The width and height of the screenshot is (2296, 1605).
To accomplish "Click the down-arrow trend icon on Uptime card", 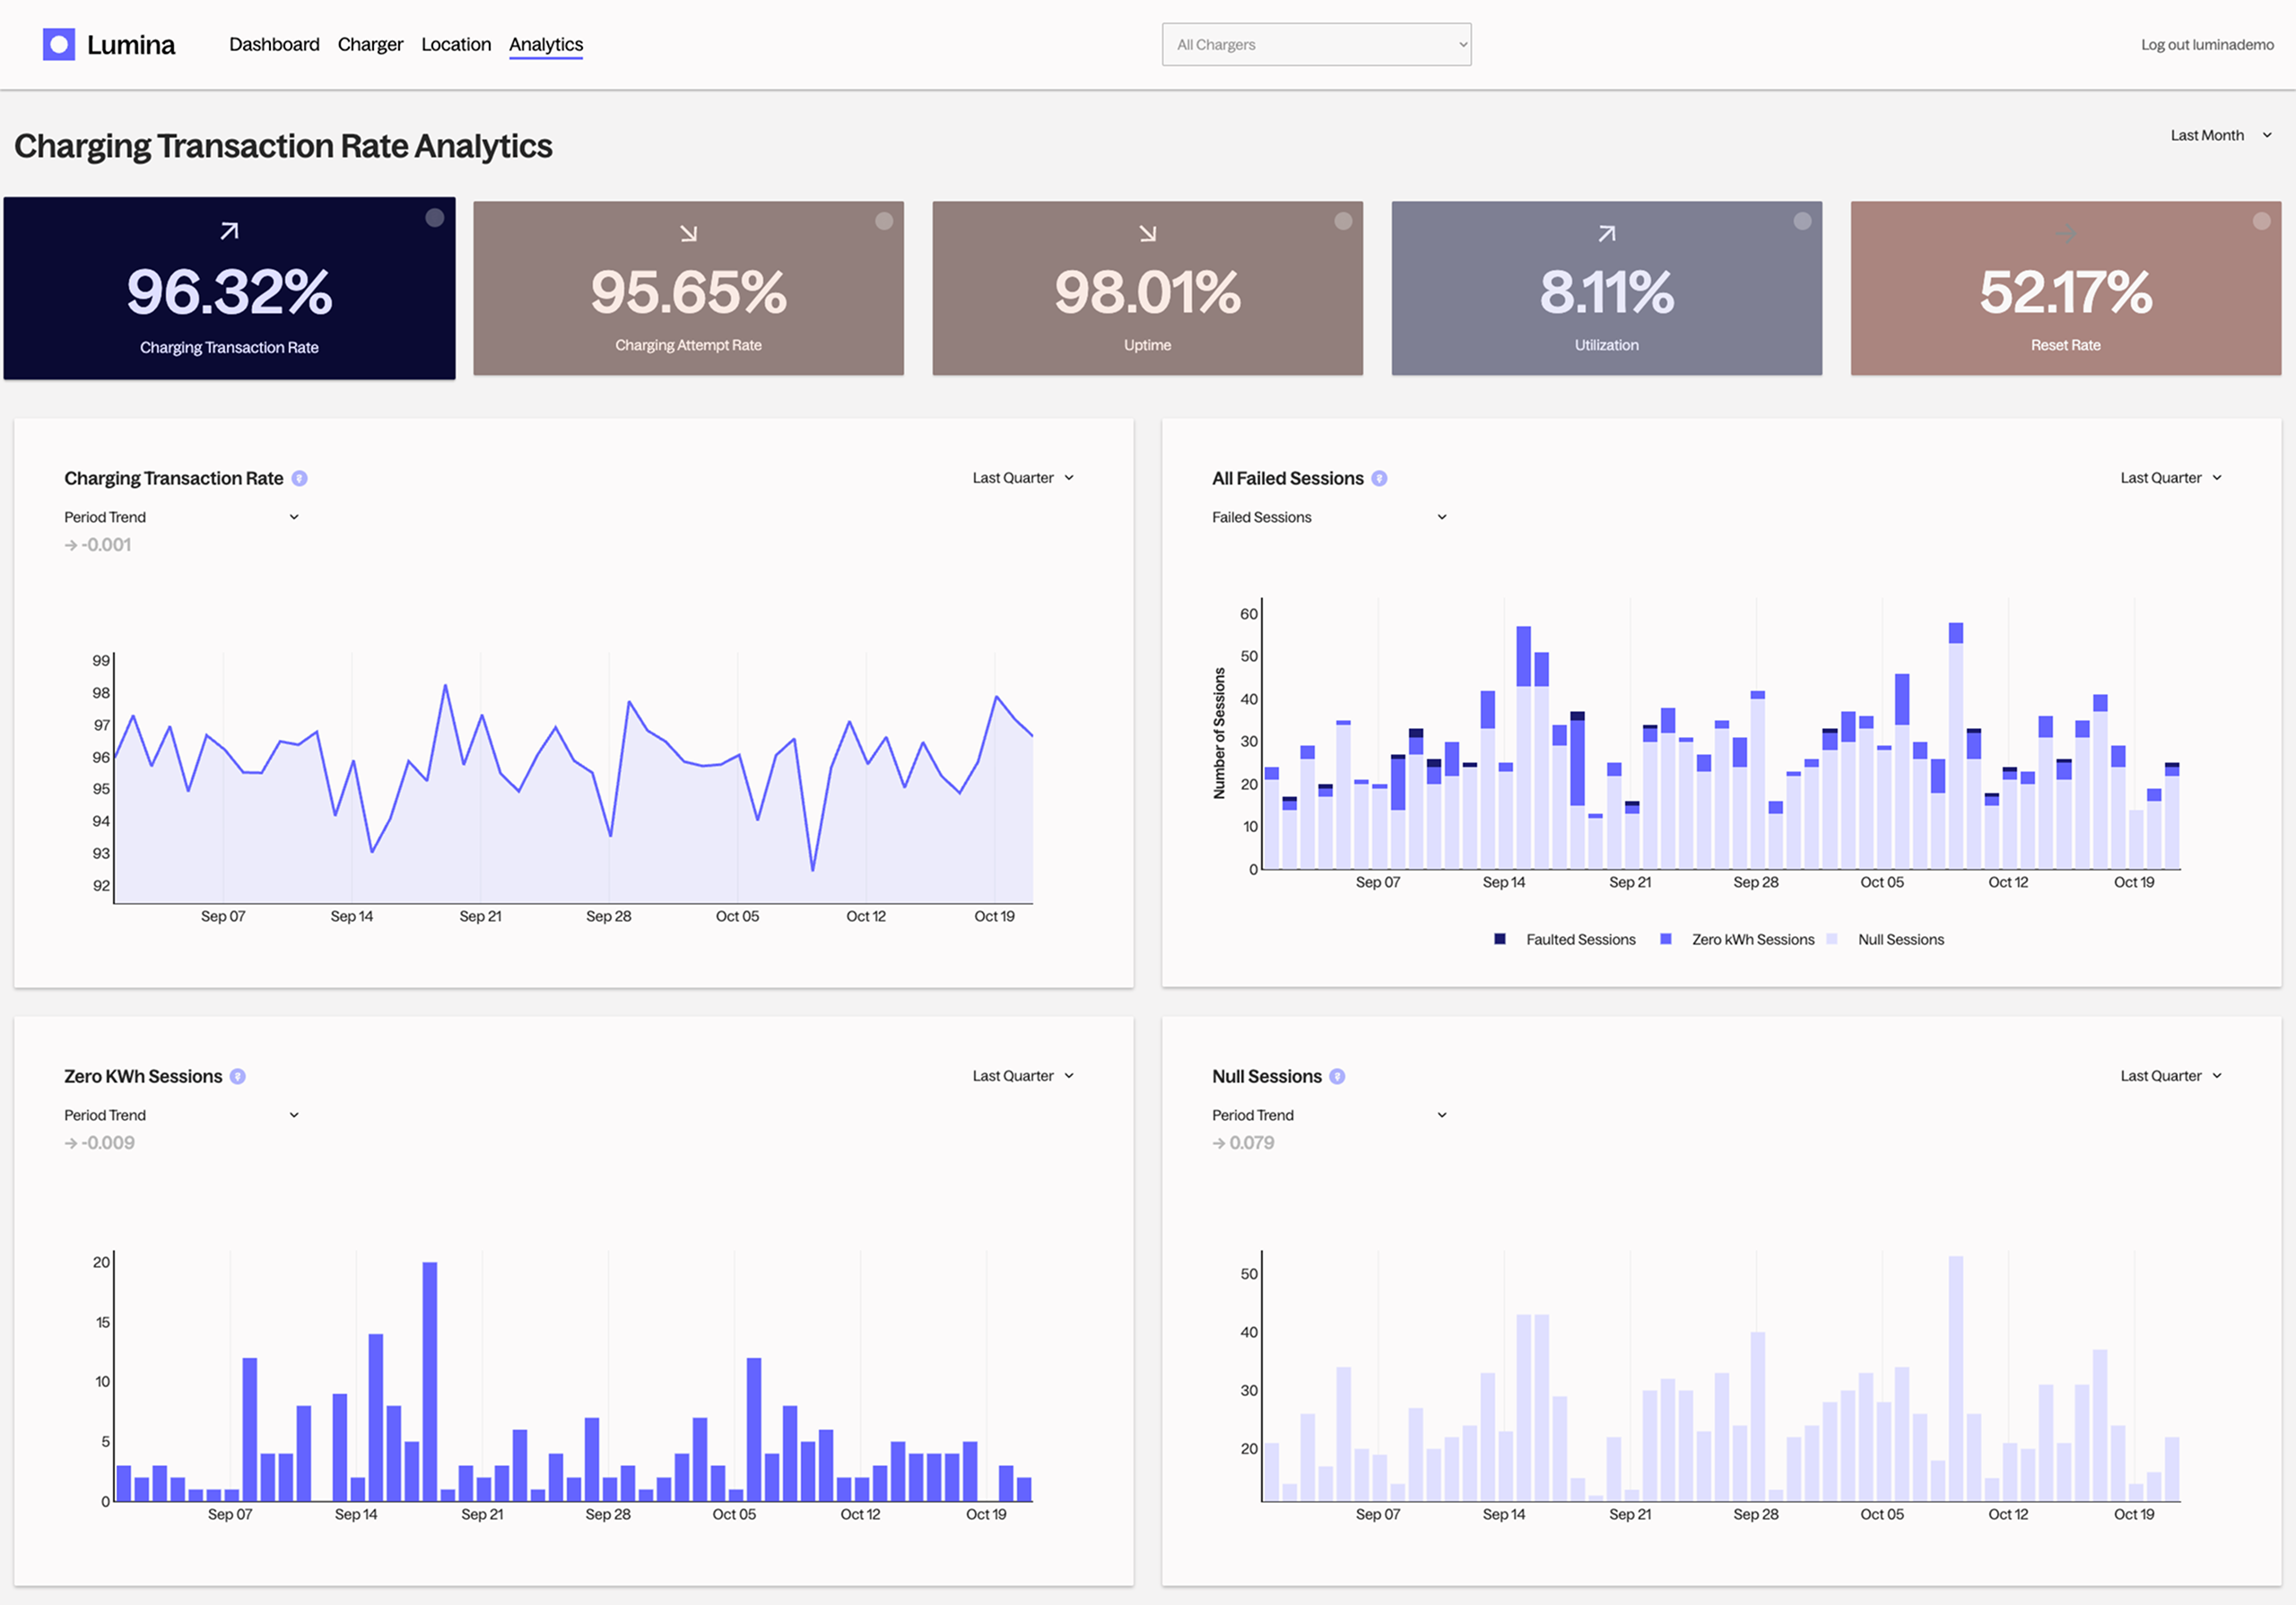I will [x=1147, y=233].
